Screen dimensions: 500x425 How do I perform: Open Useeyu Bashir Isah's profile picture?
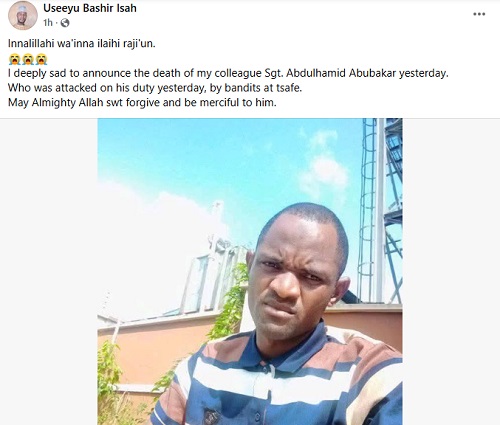(x=23, y=15)
